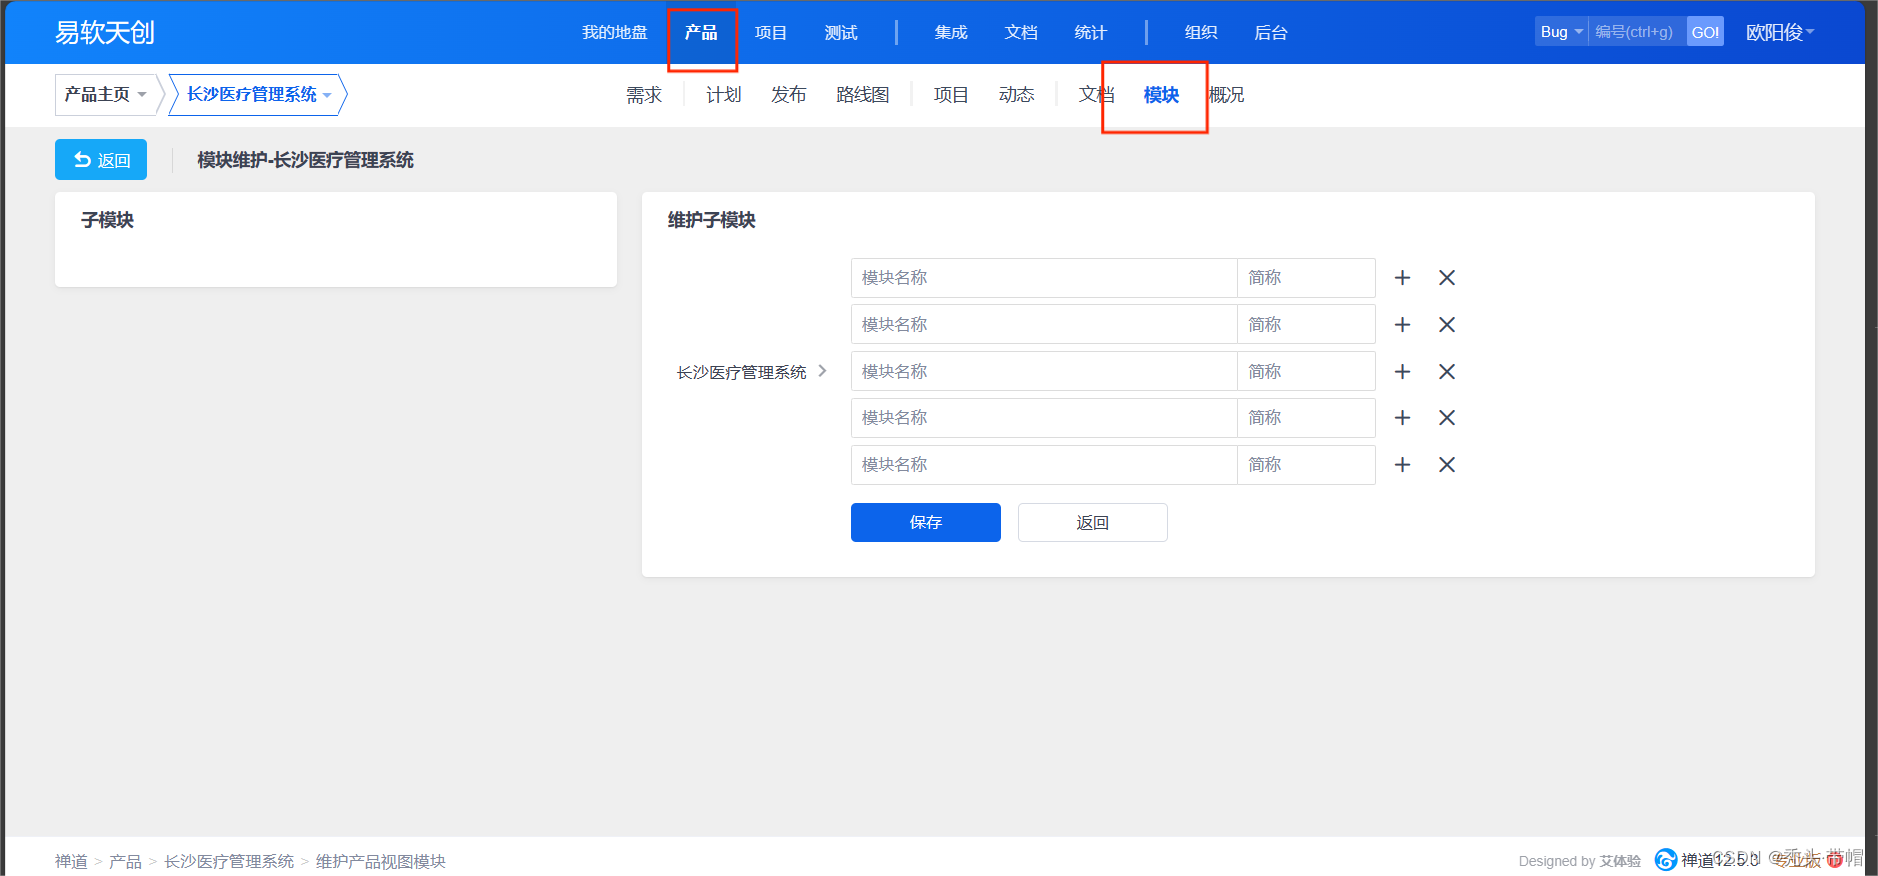This screenshot has height=876, width=1878.
Task: Add a row after the first module row
Action: click(x=1402, y=278)
